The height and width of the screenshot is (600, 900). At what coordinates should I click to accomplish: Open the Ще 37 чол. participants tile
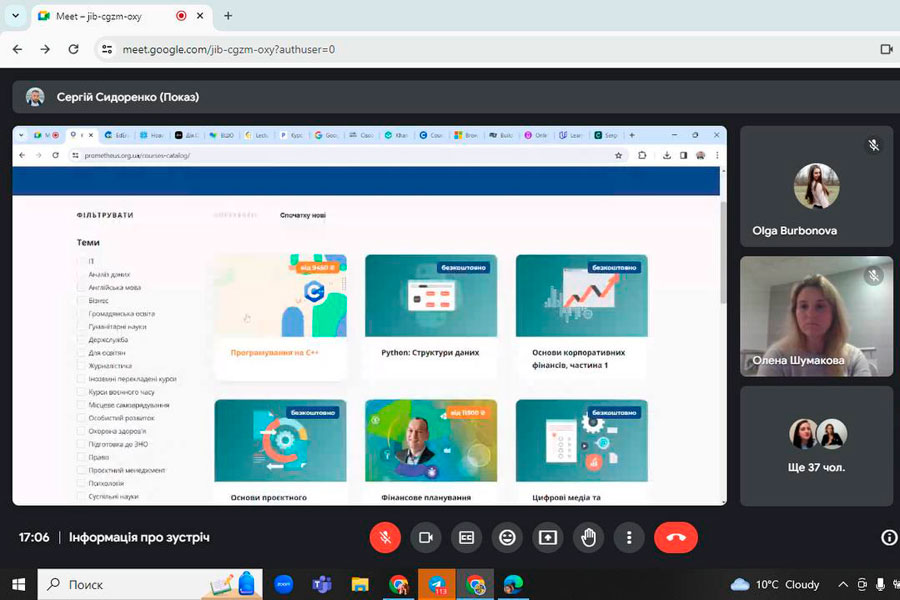pos(816,445)
